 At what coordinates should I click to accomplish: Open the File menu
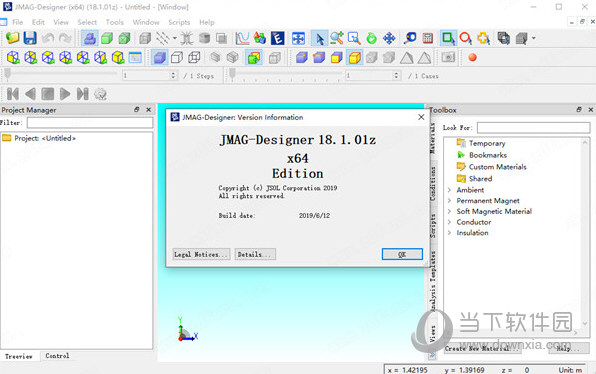tap(17, 22)
